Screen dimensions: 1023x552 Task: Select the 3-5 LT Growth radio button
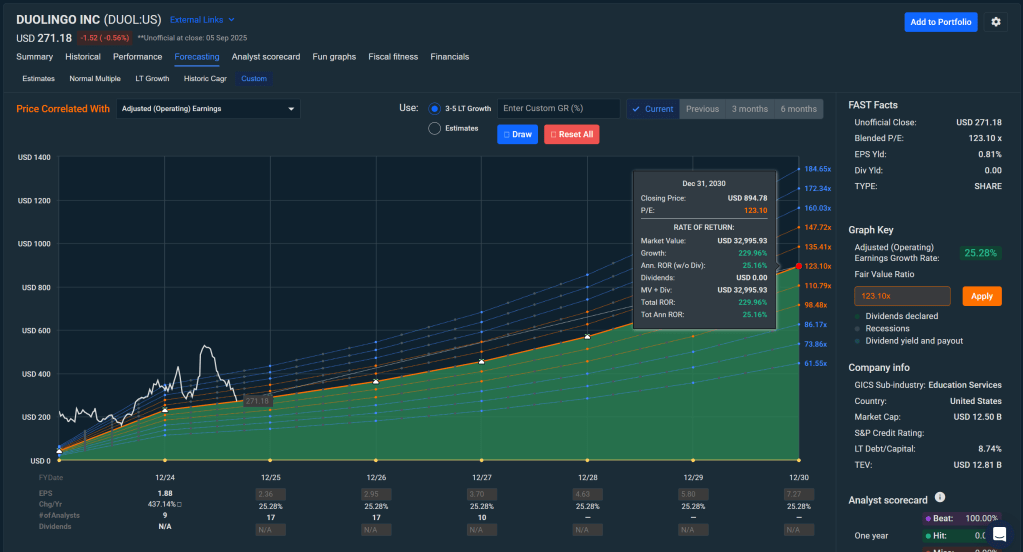(434, 109)
